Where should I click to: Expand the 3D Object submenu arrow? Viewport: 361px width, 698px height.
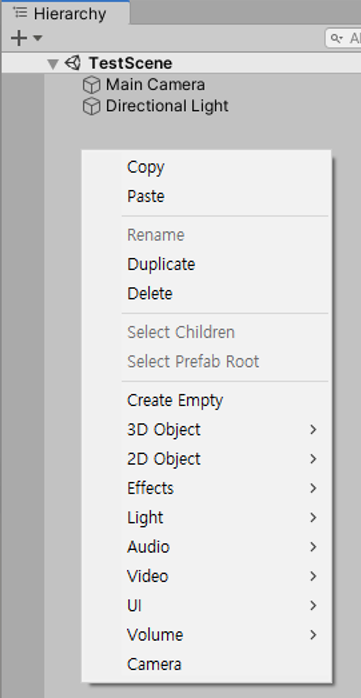(x=313, y=430)
